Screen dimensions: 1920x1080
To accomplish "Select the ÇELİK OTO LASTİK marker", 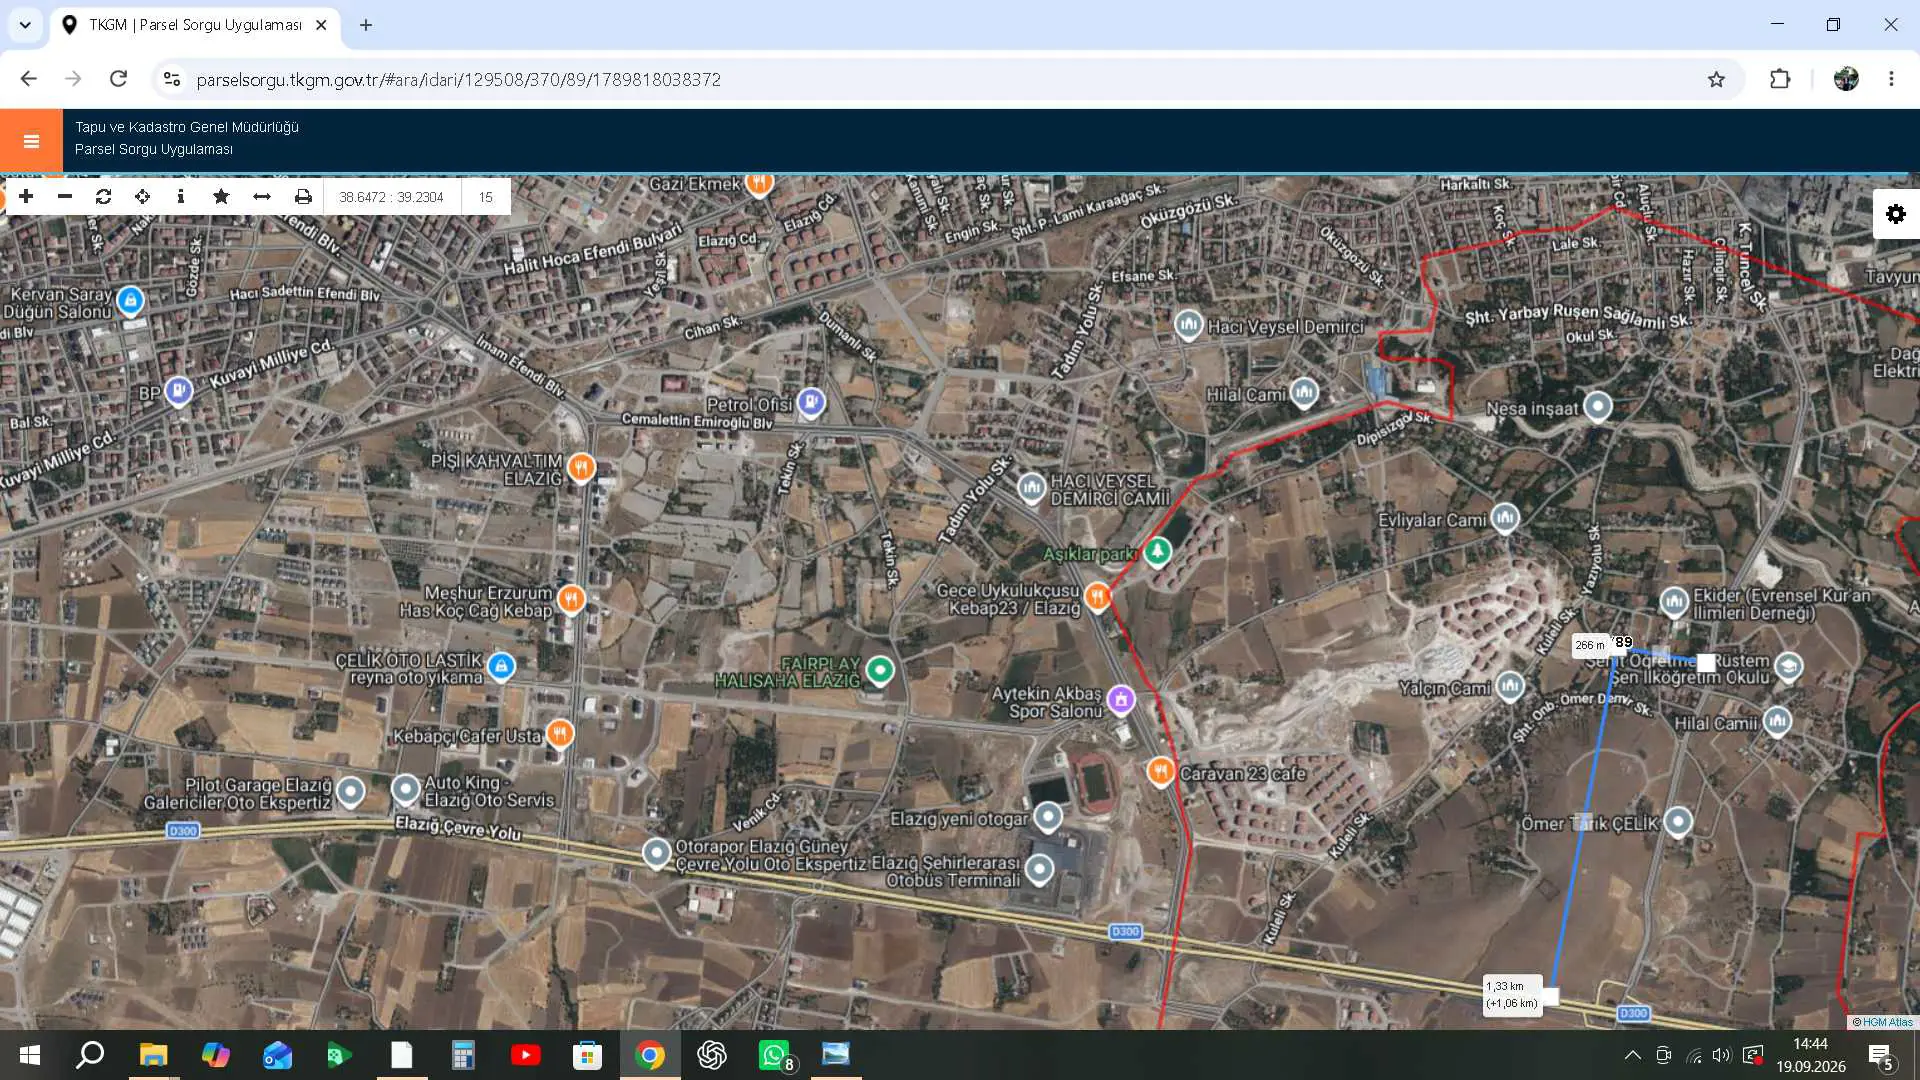I will pos(501,666).
